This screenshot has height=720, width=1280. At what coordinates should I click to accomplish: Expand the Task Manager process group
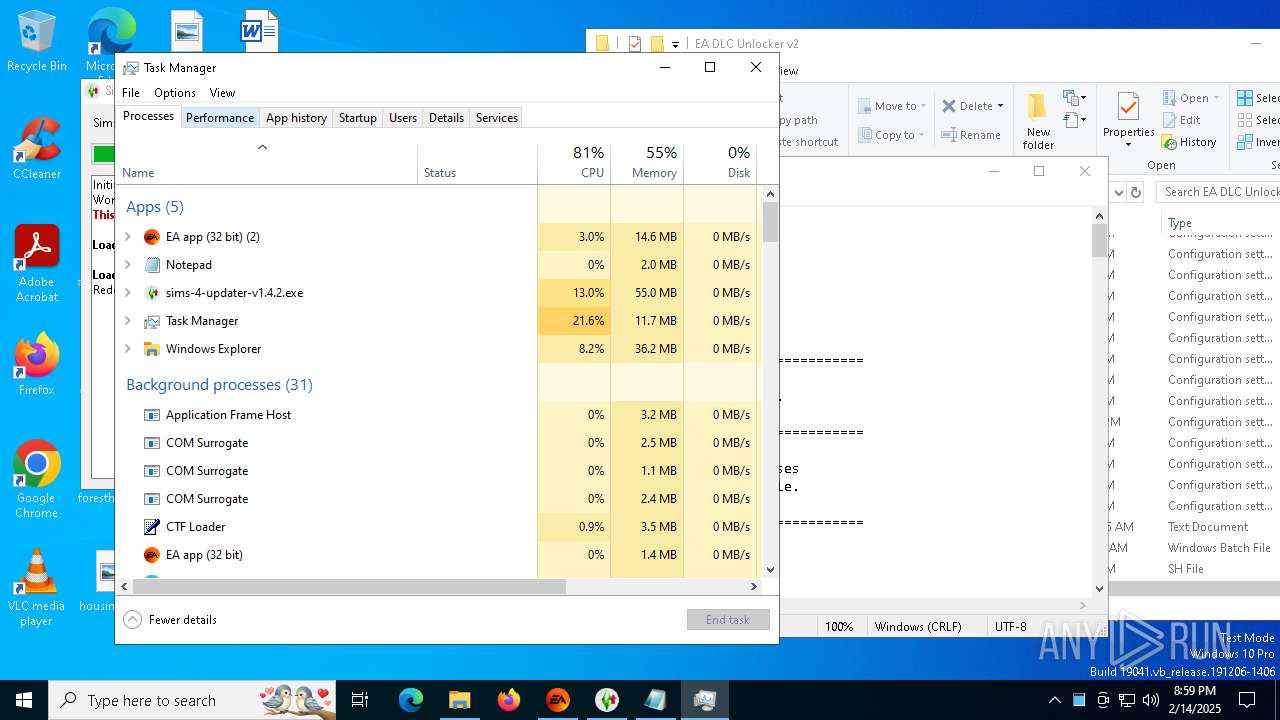[127, 321]
